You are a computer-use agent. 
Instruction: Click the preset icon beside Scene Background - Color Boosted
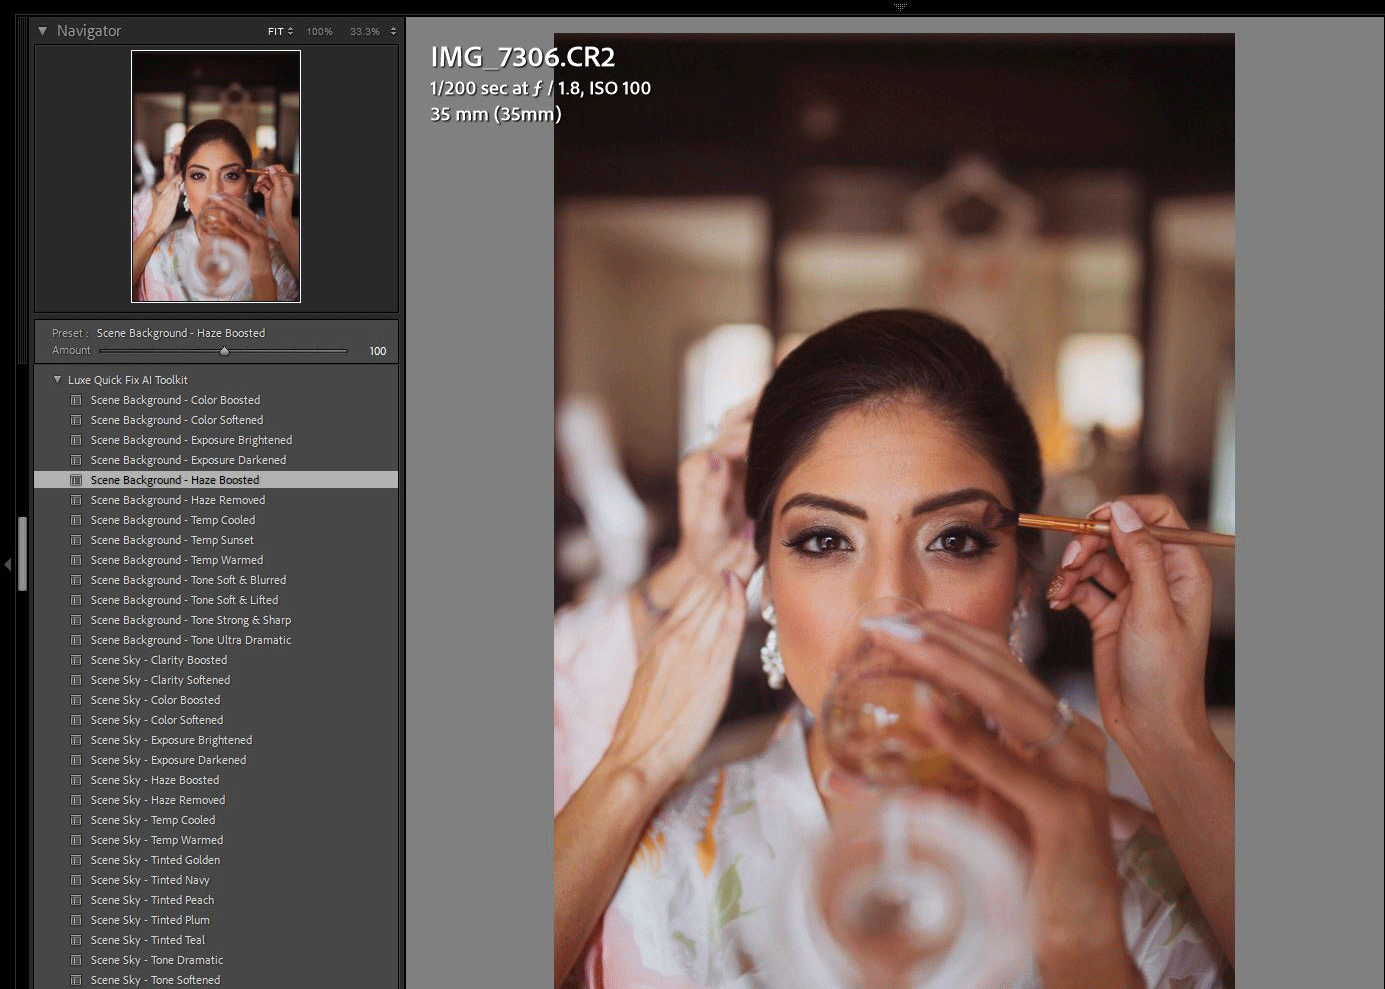[76, 400]
